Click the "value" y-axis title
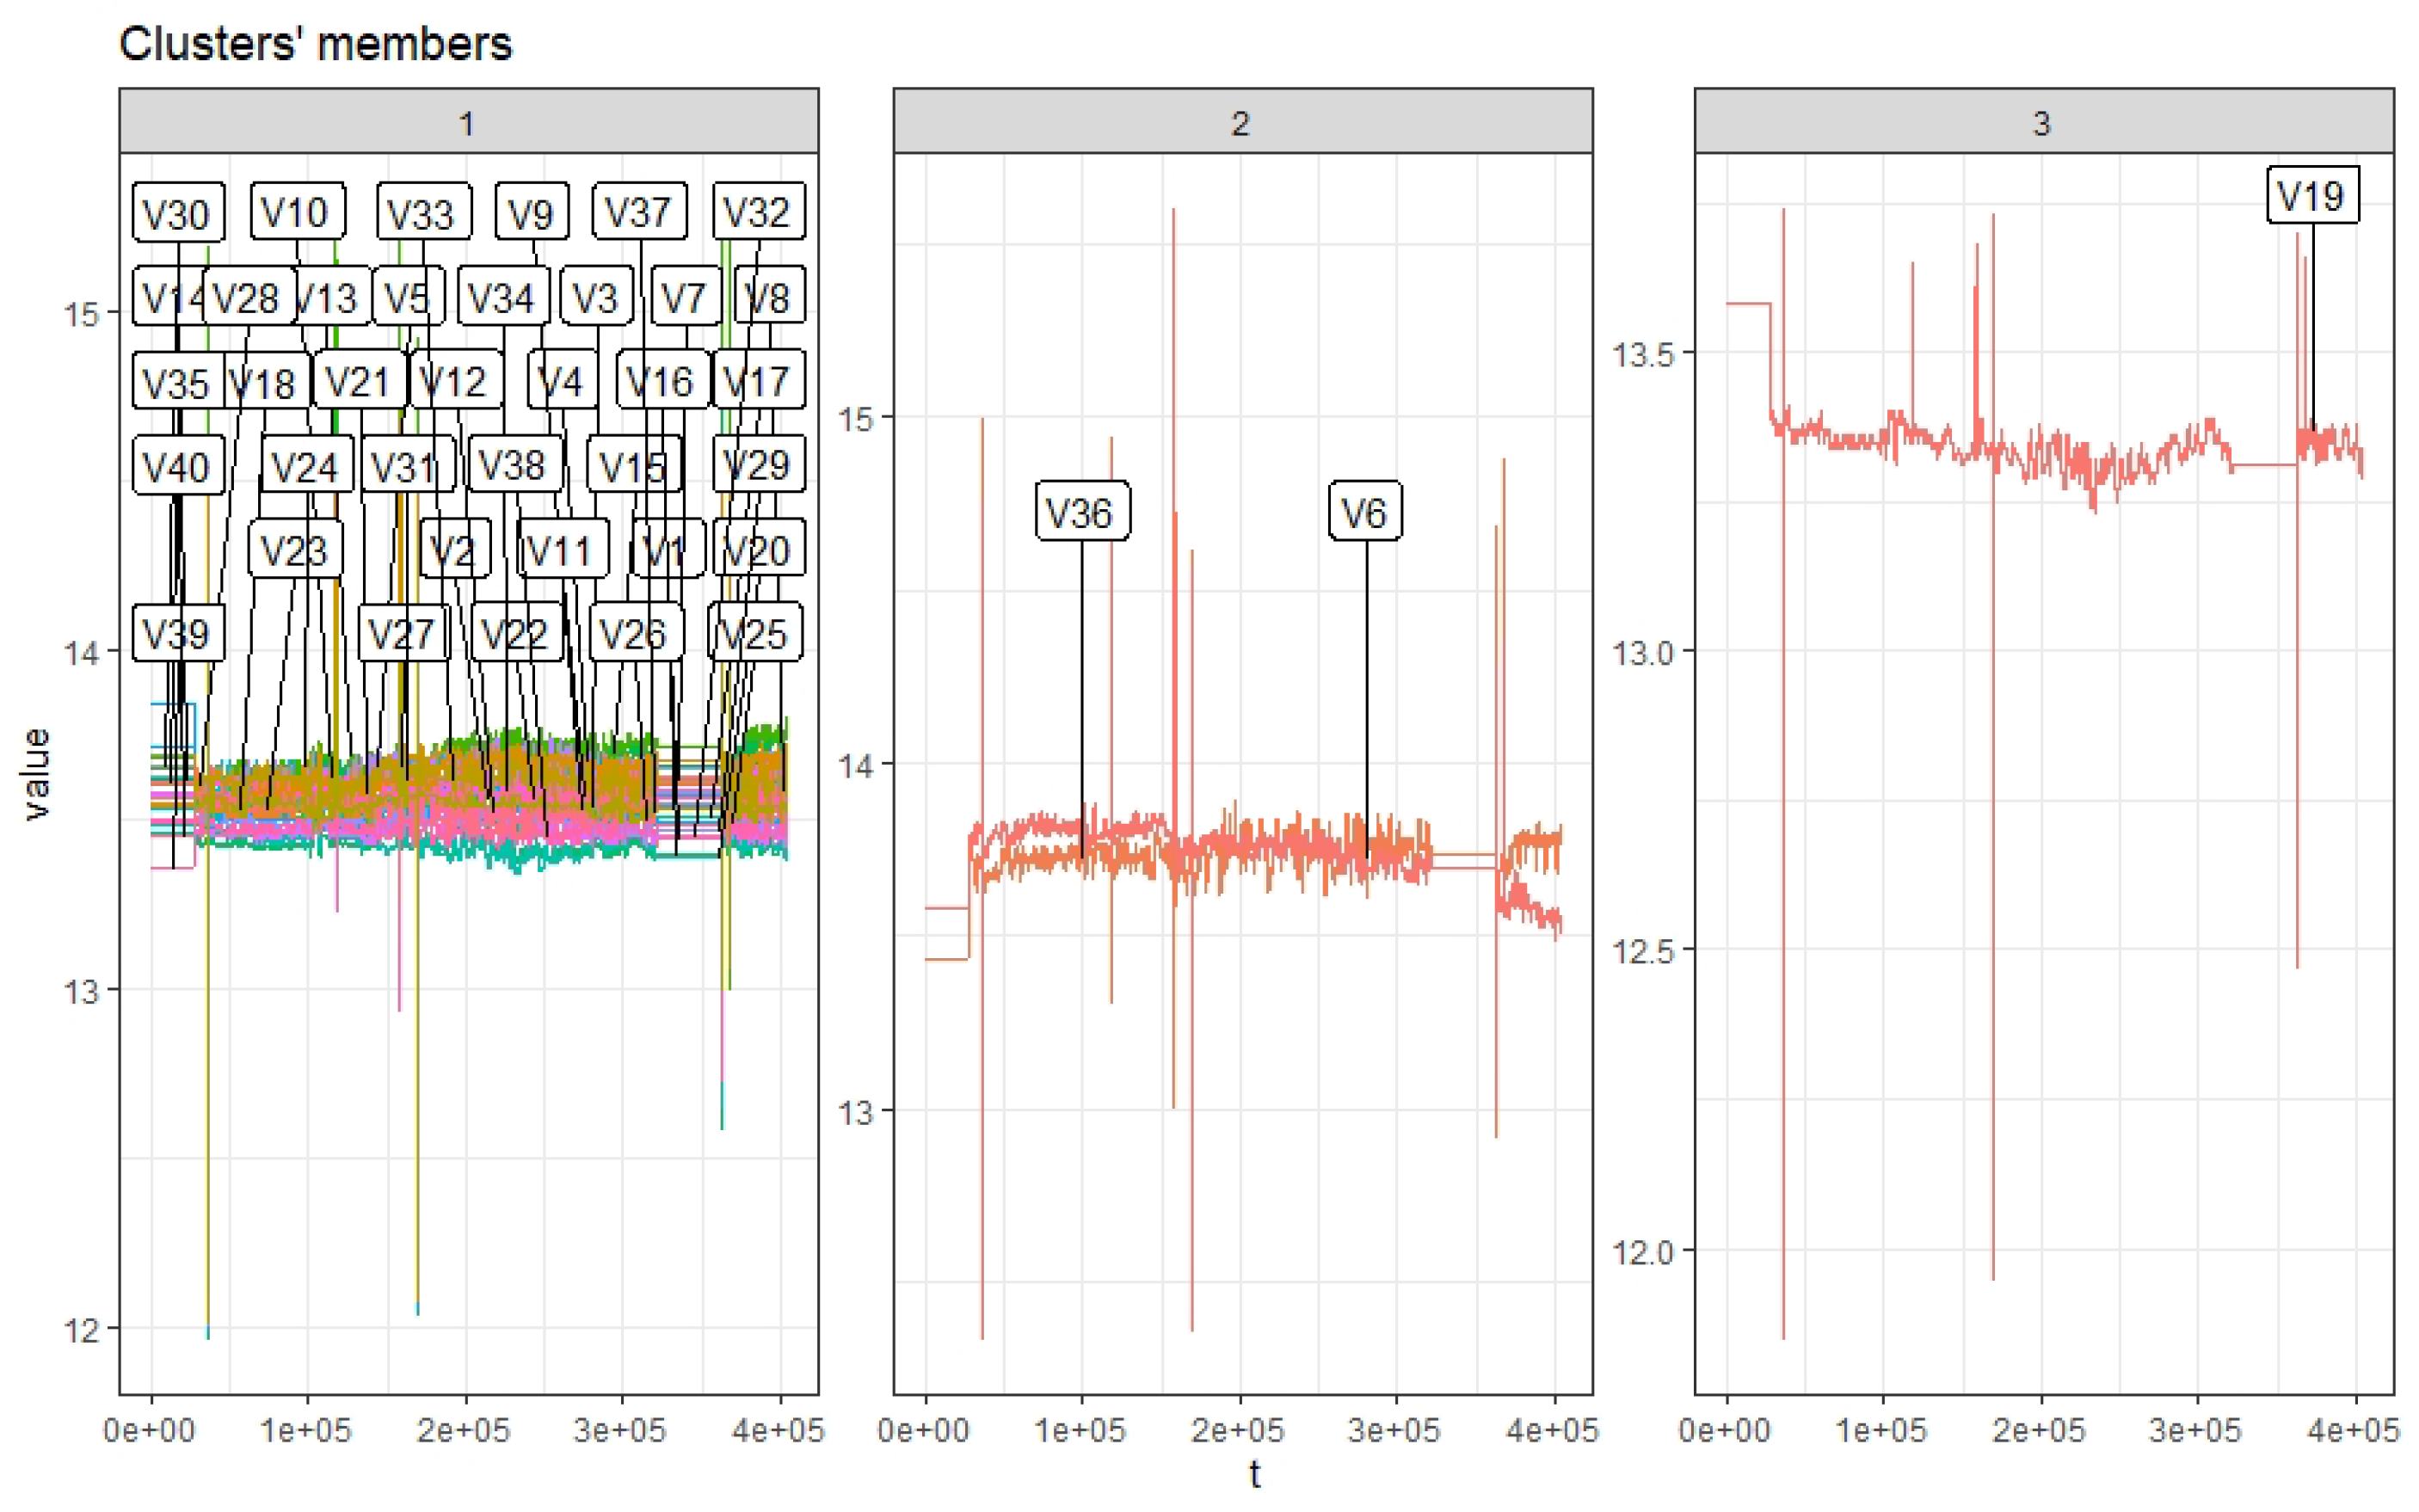Viewport: 2419px width, 1512px height. click(x=37, y=773)
